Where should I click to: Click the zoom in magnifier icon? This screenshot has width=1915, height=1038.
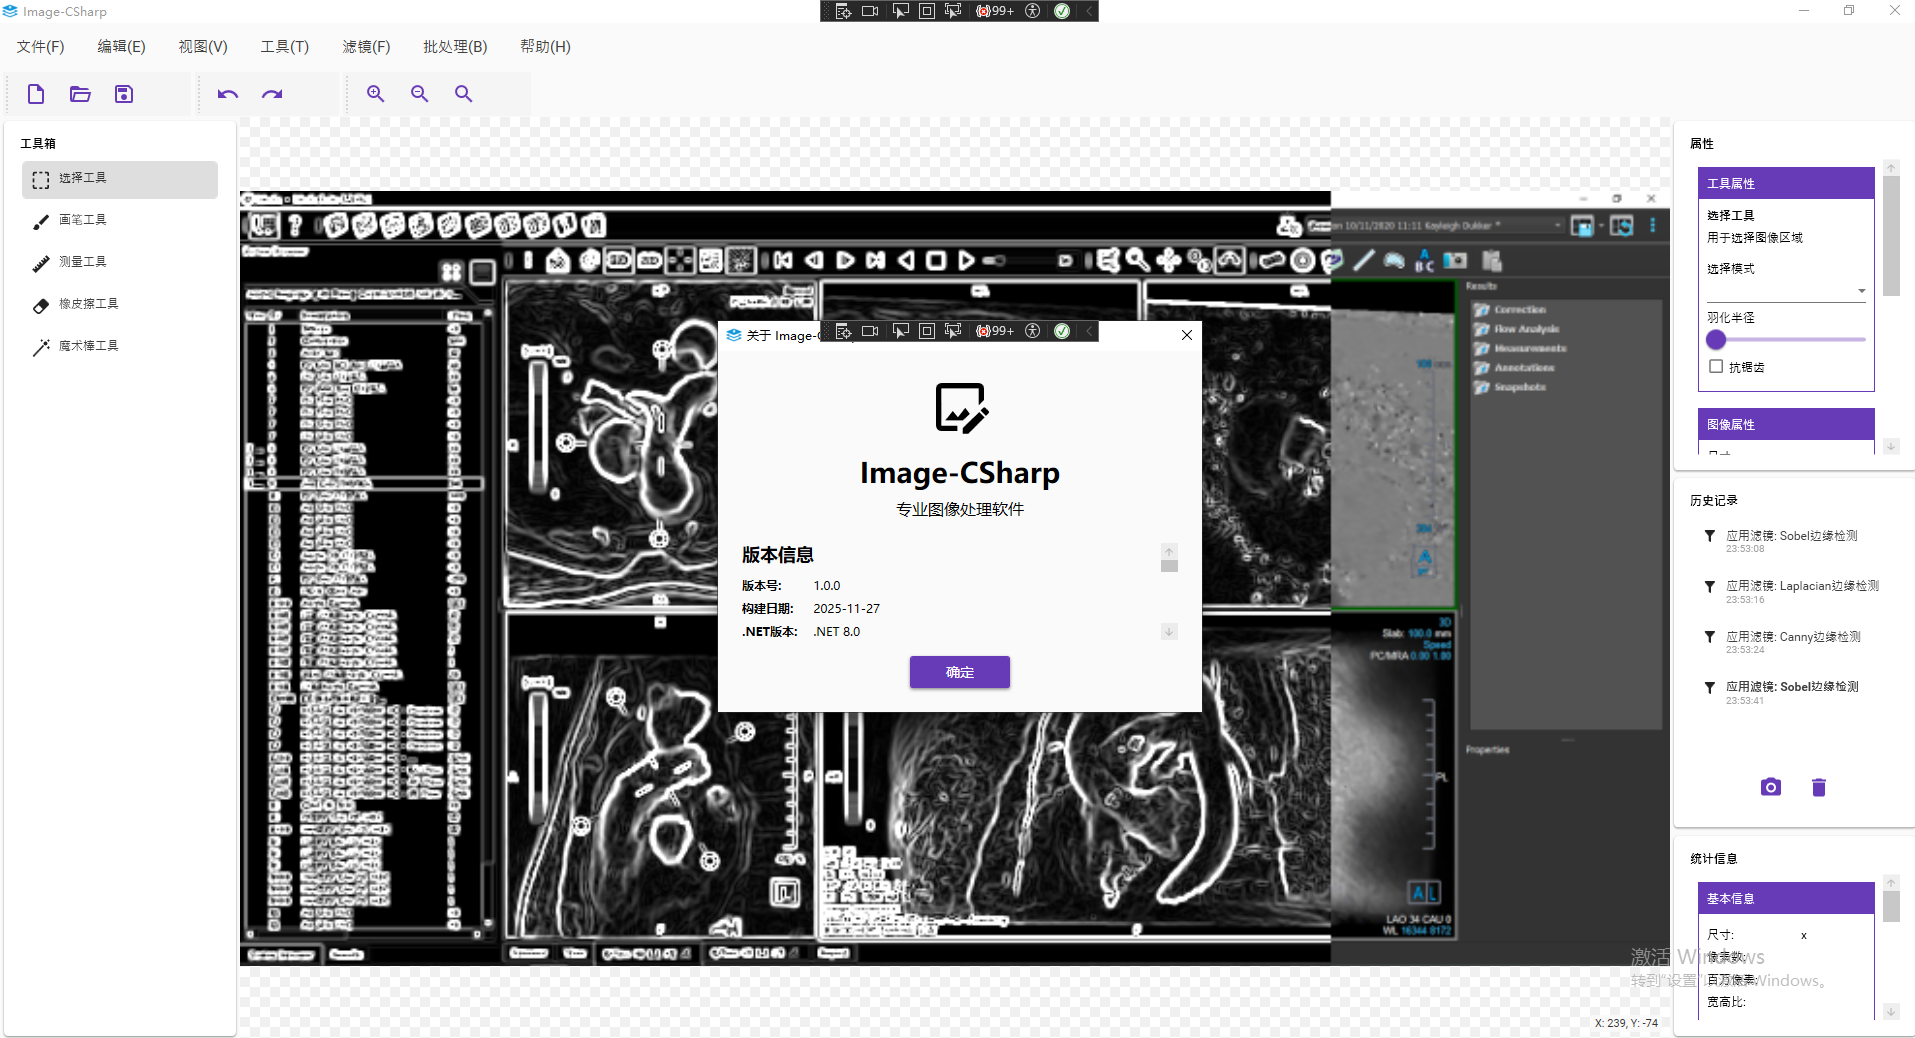(376, 94)
